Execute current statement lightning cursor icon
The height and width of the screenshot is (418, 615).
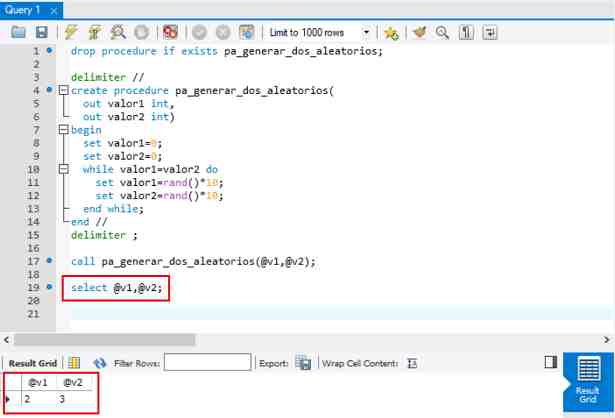click(x=95, y=32)
